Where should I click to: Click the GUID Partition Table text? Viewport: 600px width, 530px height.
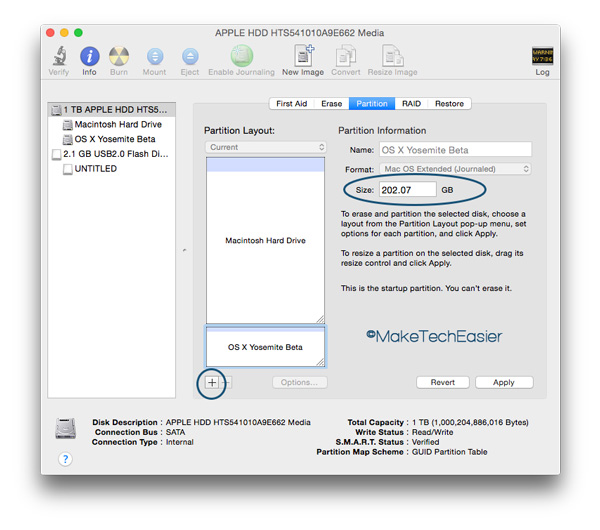[449, 452]
